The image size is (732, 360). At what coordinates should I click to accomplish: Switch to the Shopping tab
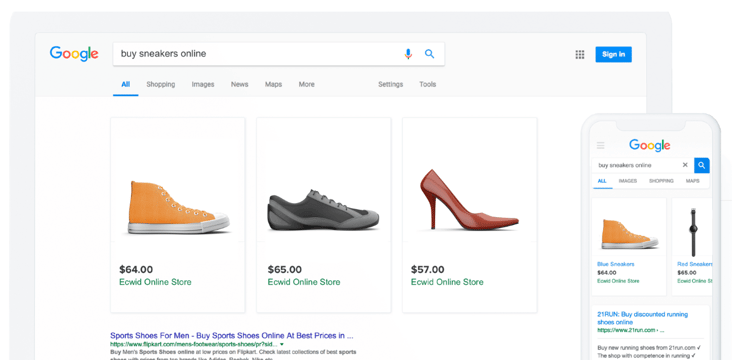161,85
